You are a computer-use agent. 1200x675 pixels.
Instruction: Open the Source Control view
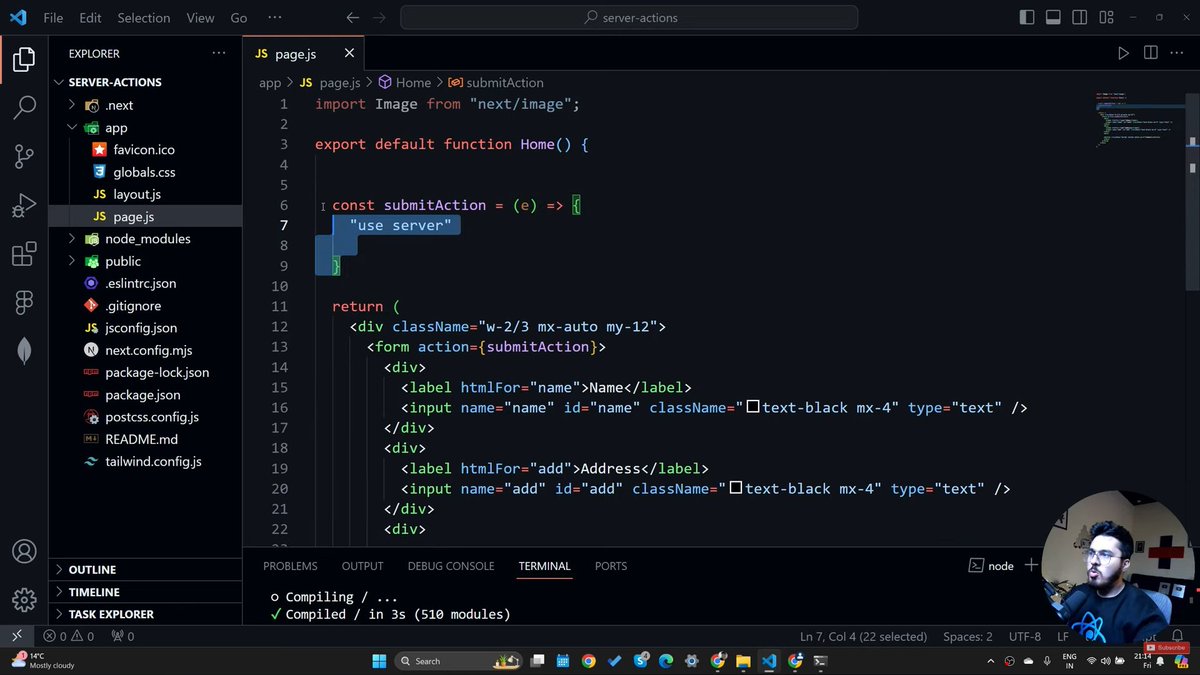tap(24, 156)
